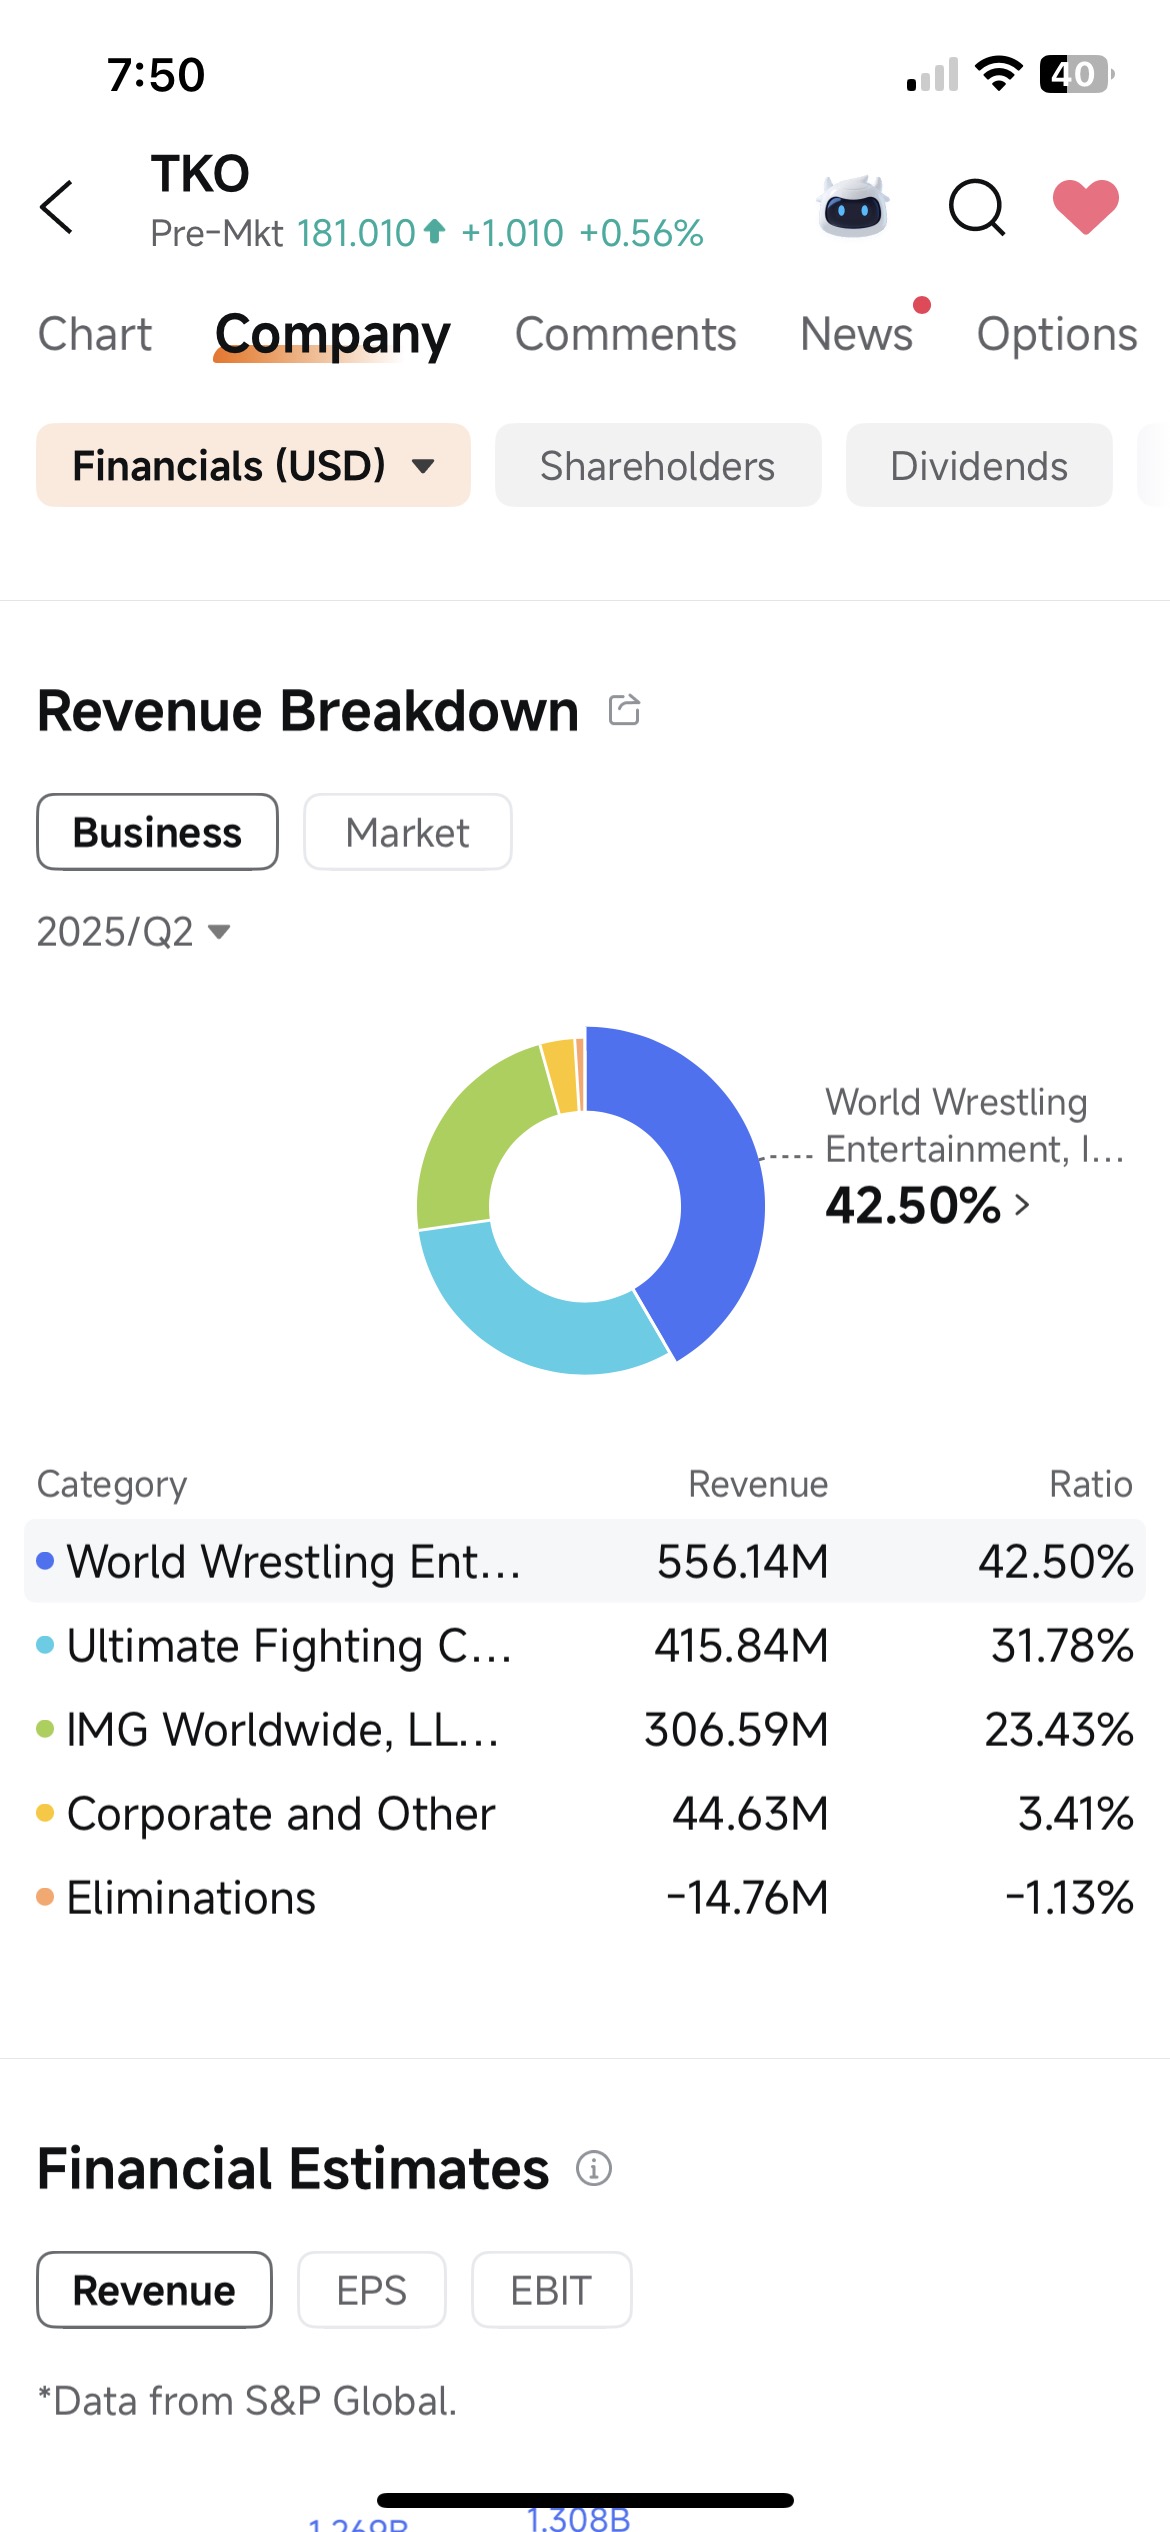Screen dimensions: 1170x2532
Task: Open the News tab
Action: (x=857, y=334)
